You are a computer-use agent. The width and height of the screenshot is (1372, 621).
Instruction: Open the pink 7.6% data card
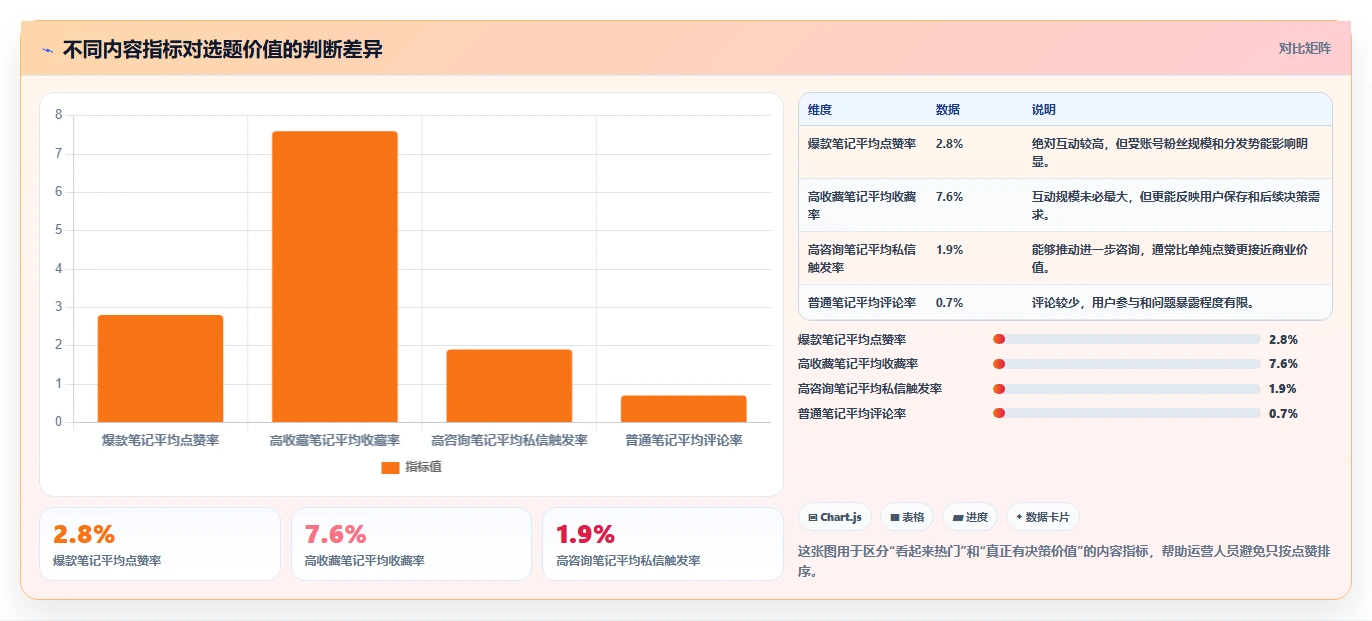411,544
